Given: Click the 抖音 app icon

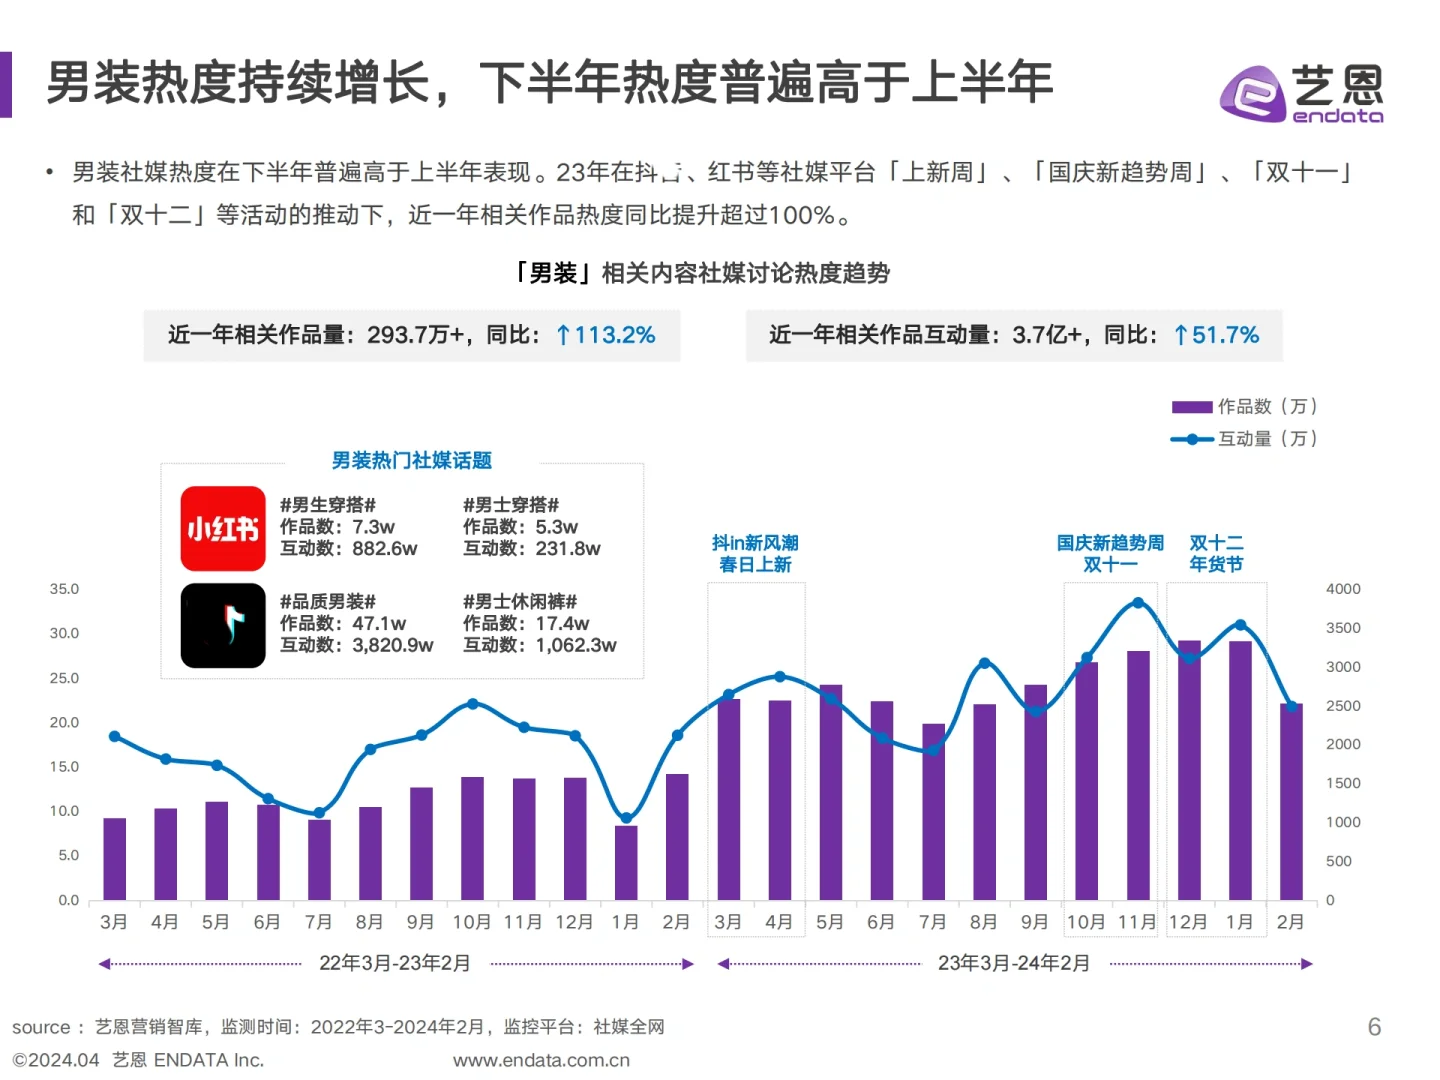Looking at the screenshot, I should click(x=222, y=626).
